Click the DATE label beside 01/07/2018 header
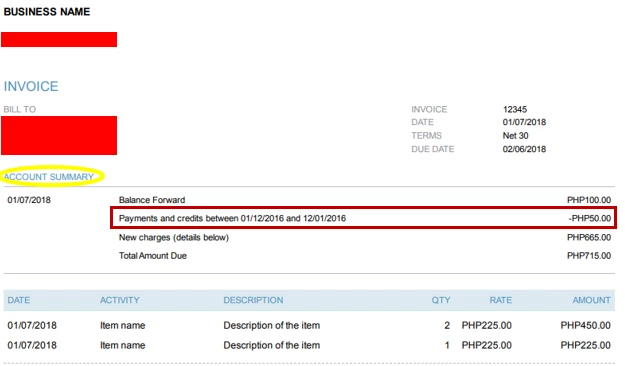 [423, 122]
